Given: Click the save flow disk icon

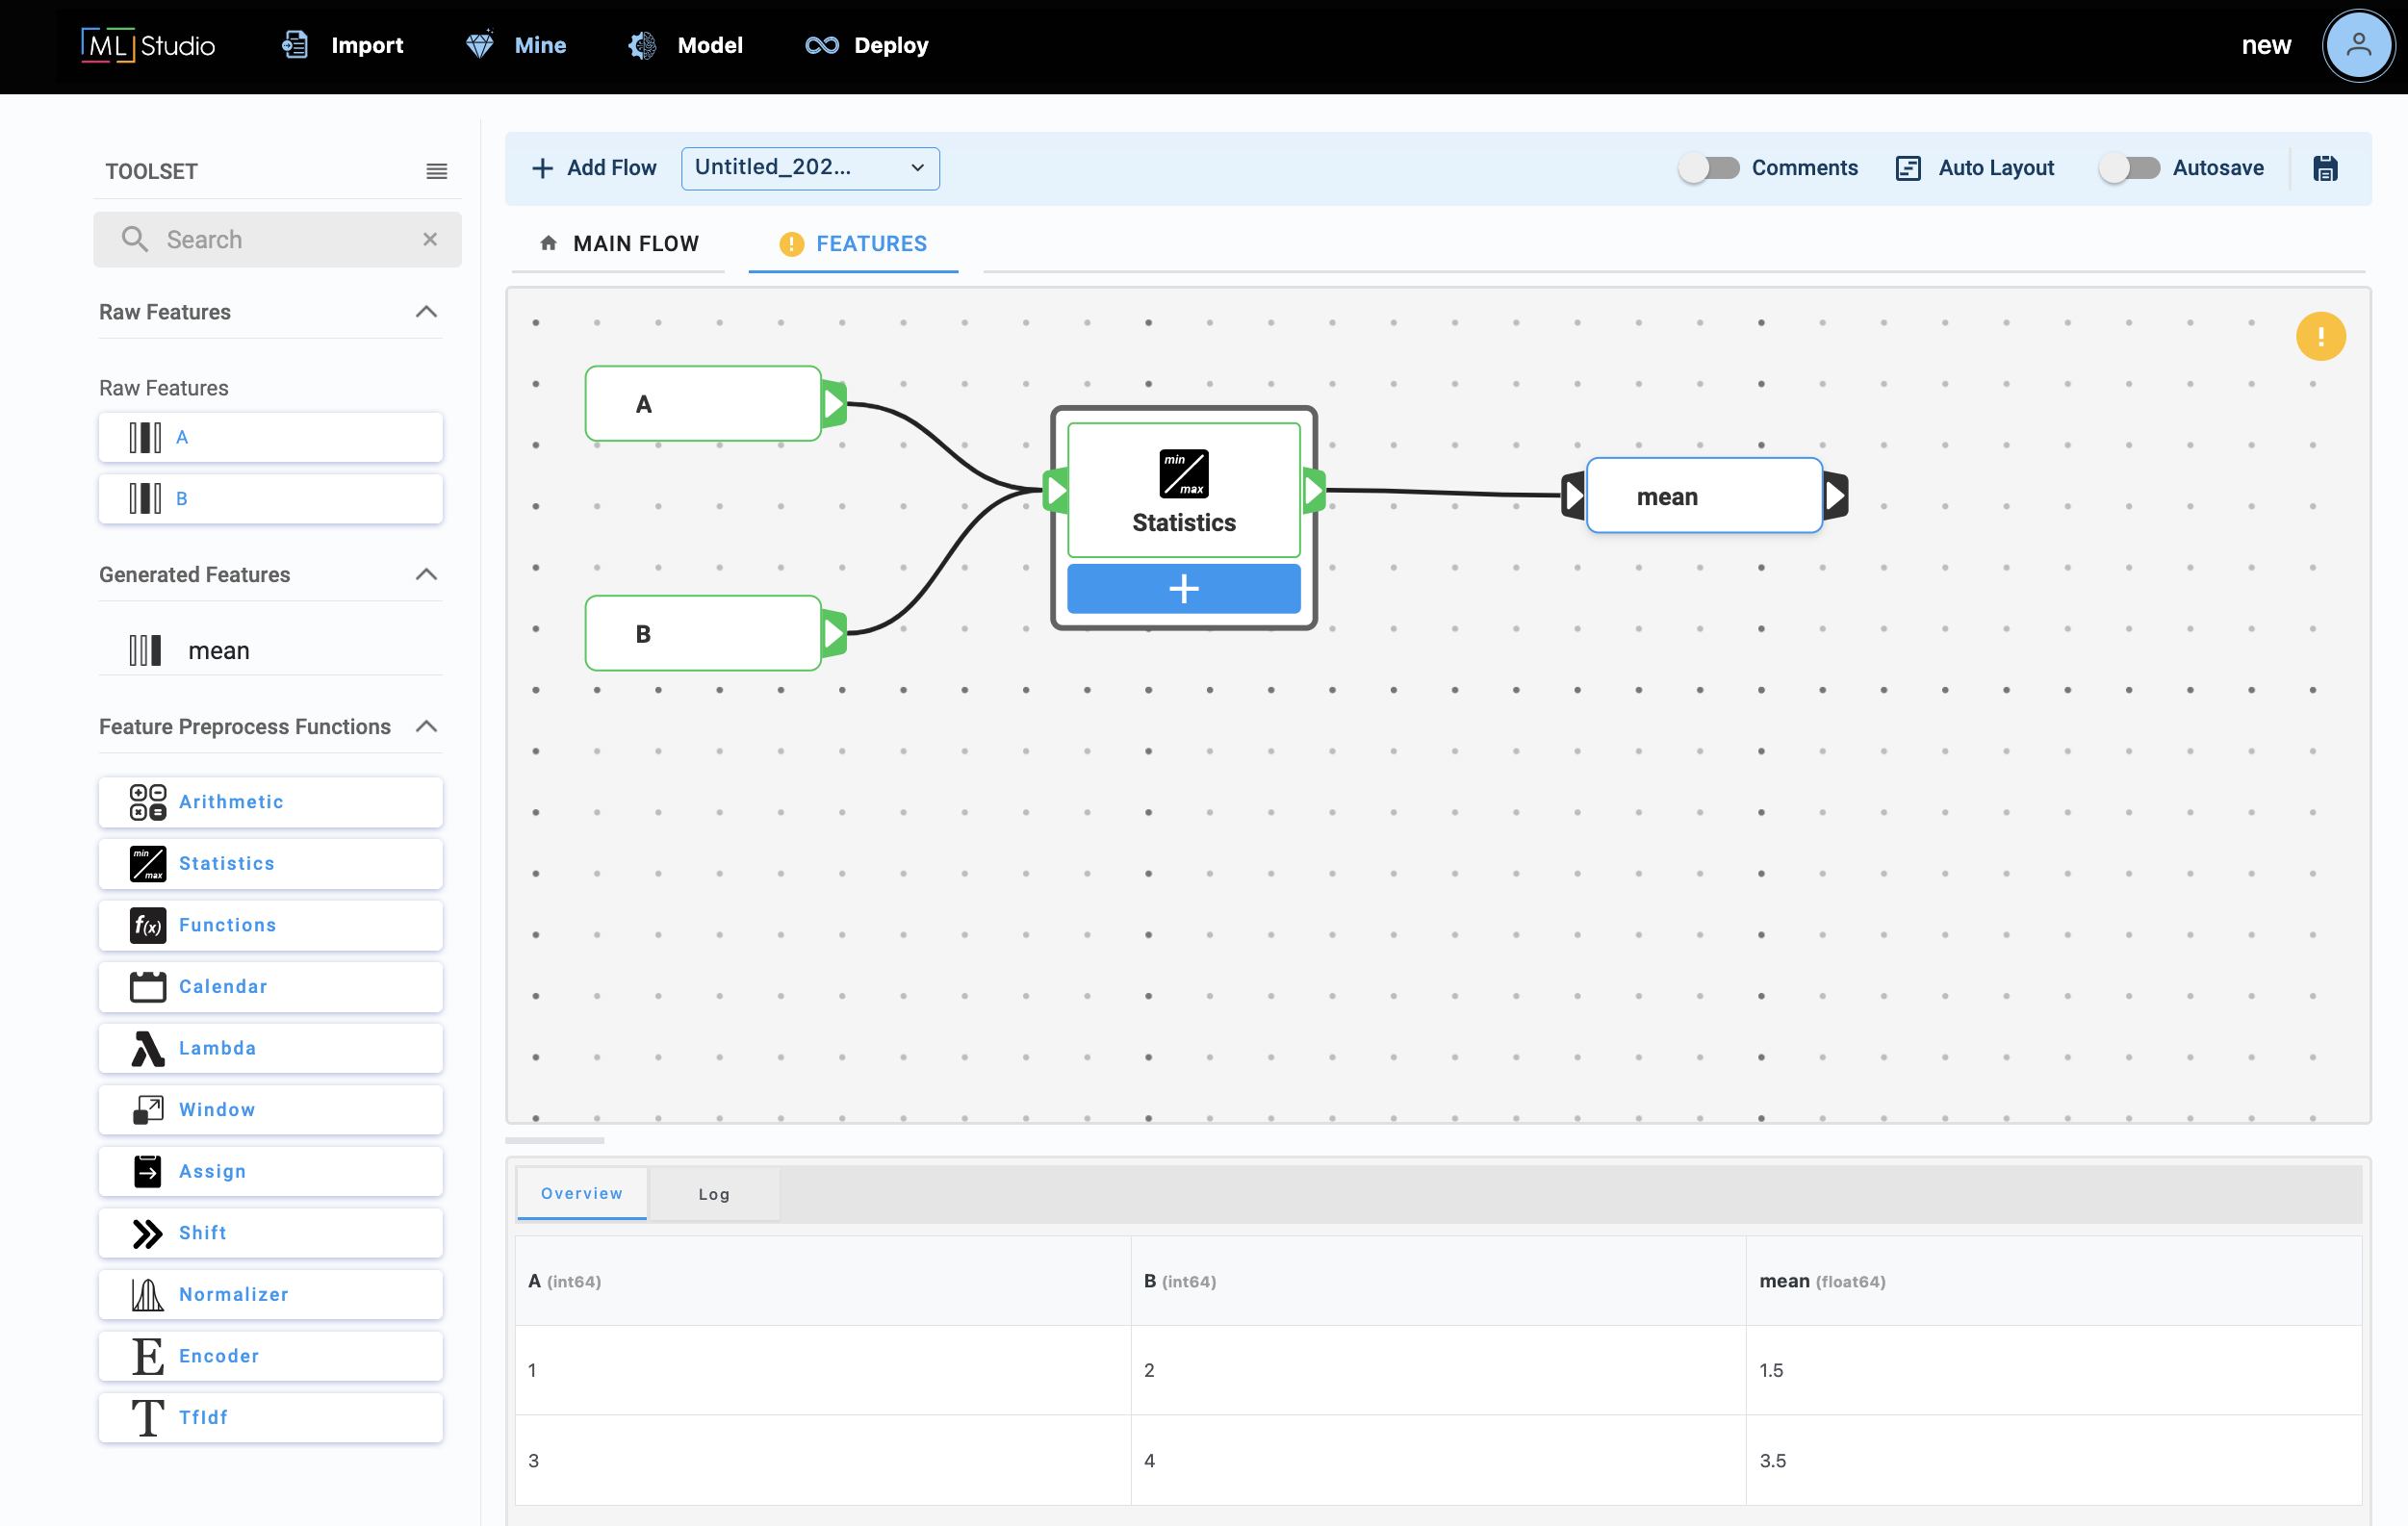Looking at the screenshot, I should [x=2325, y=168].
